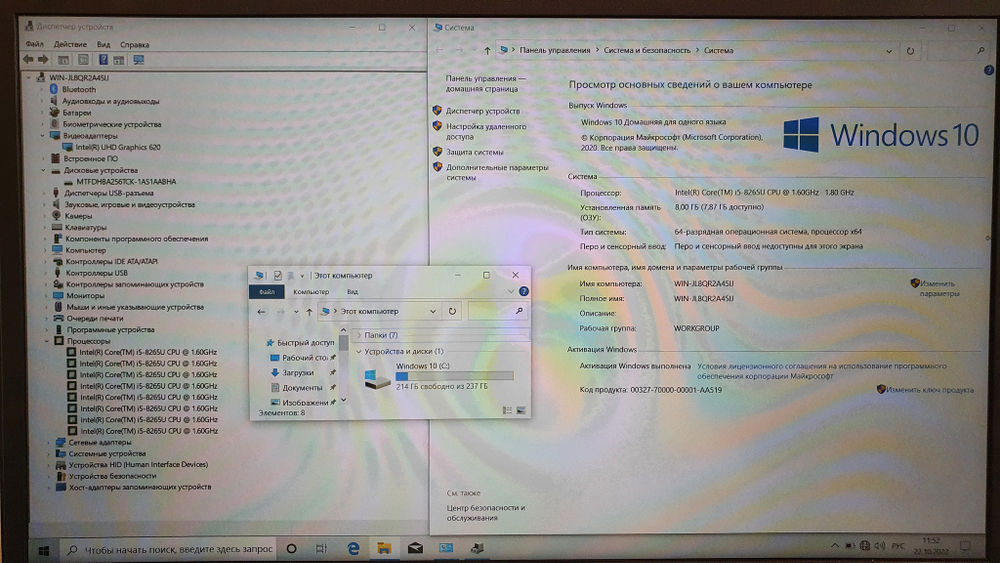Click Изменить параметры link
The height and width of the screenshot is (563, 1000).
click(x=939, y=289)
